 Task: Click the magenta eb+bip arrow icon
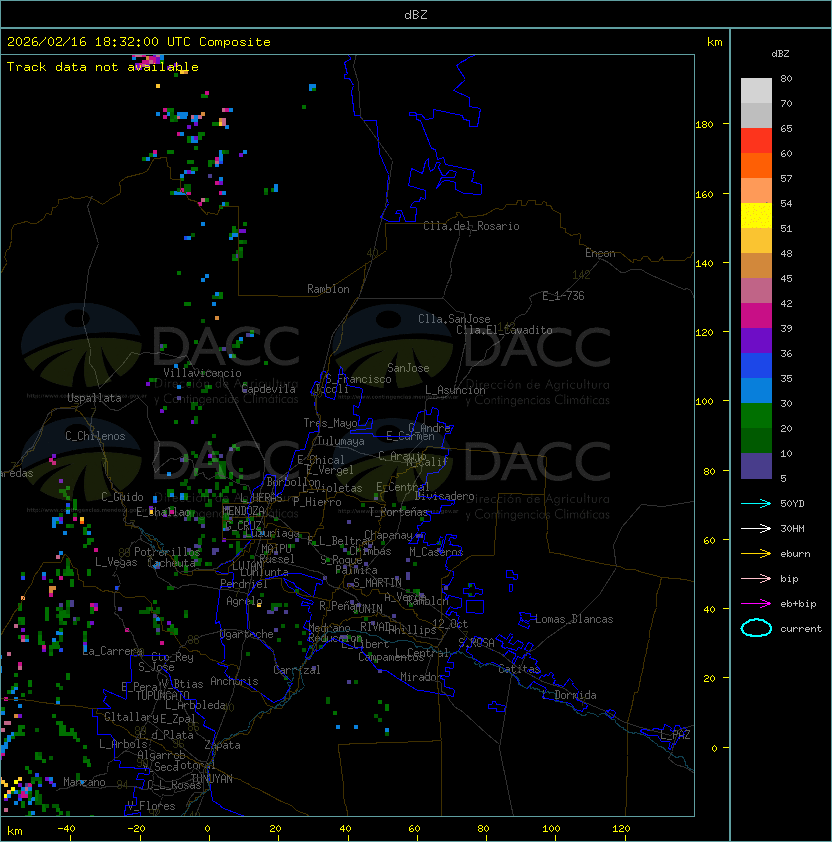756,604
